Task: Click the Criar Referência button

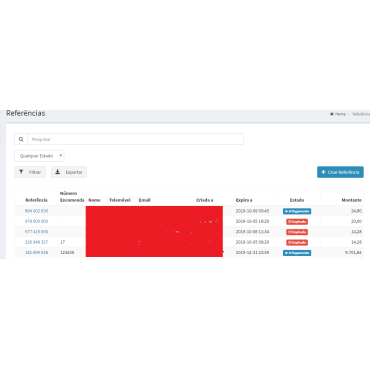Action: pyautogui.click(x=340, y=172)
